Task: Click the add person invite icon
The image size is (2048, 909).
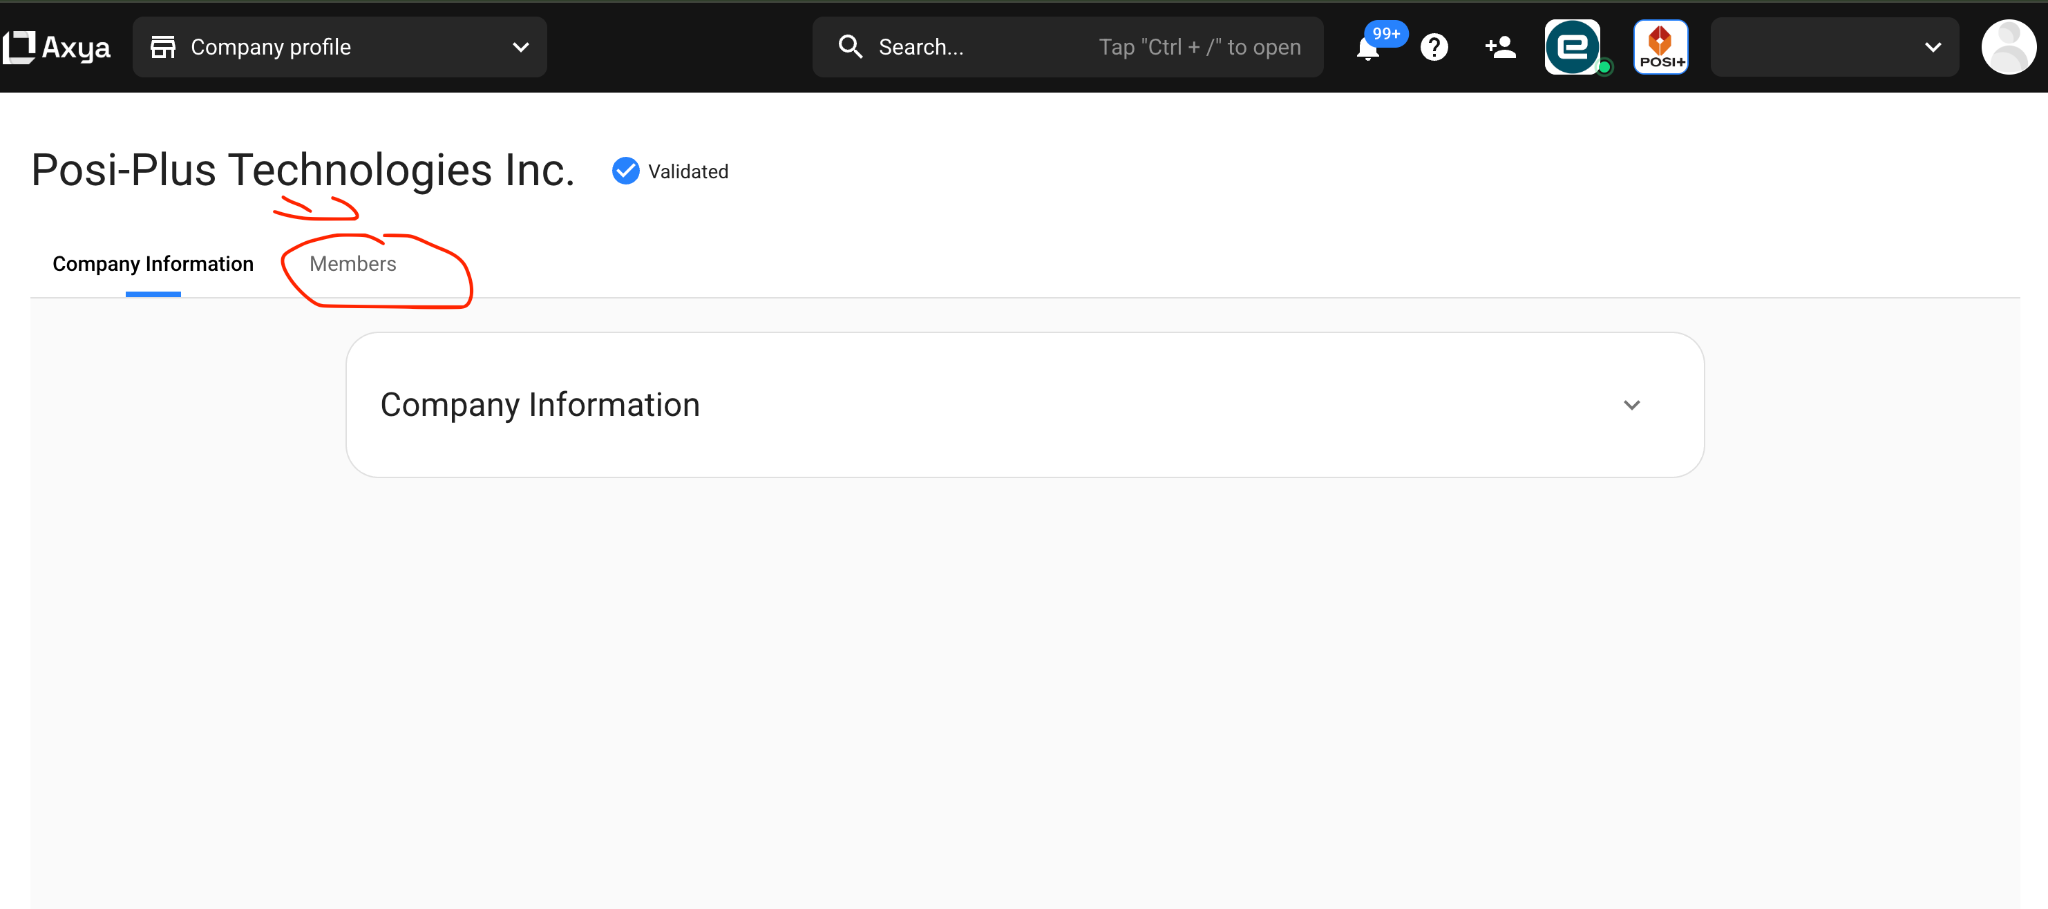Action: pyautogui.click(x=1500, y=47)
